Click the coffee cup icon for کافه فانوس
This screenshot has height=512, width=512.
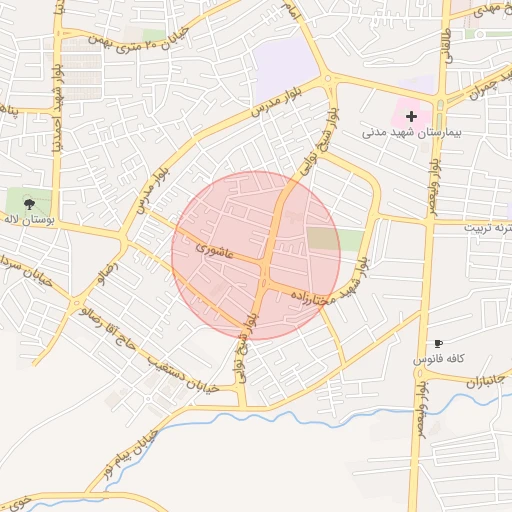click(x=438, y=344)
